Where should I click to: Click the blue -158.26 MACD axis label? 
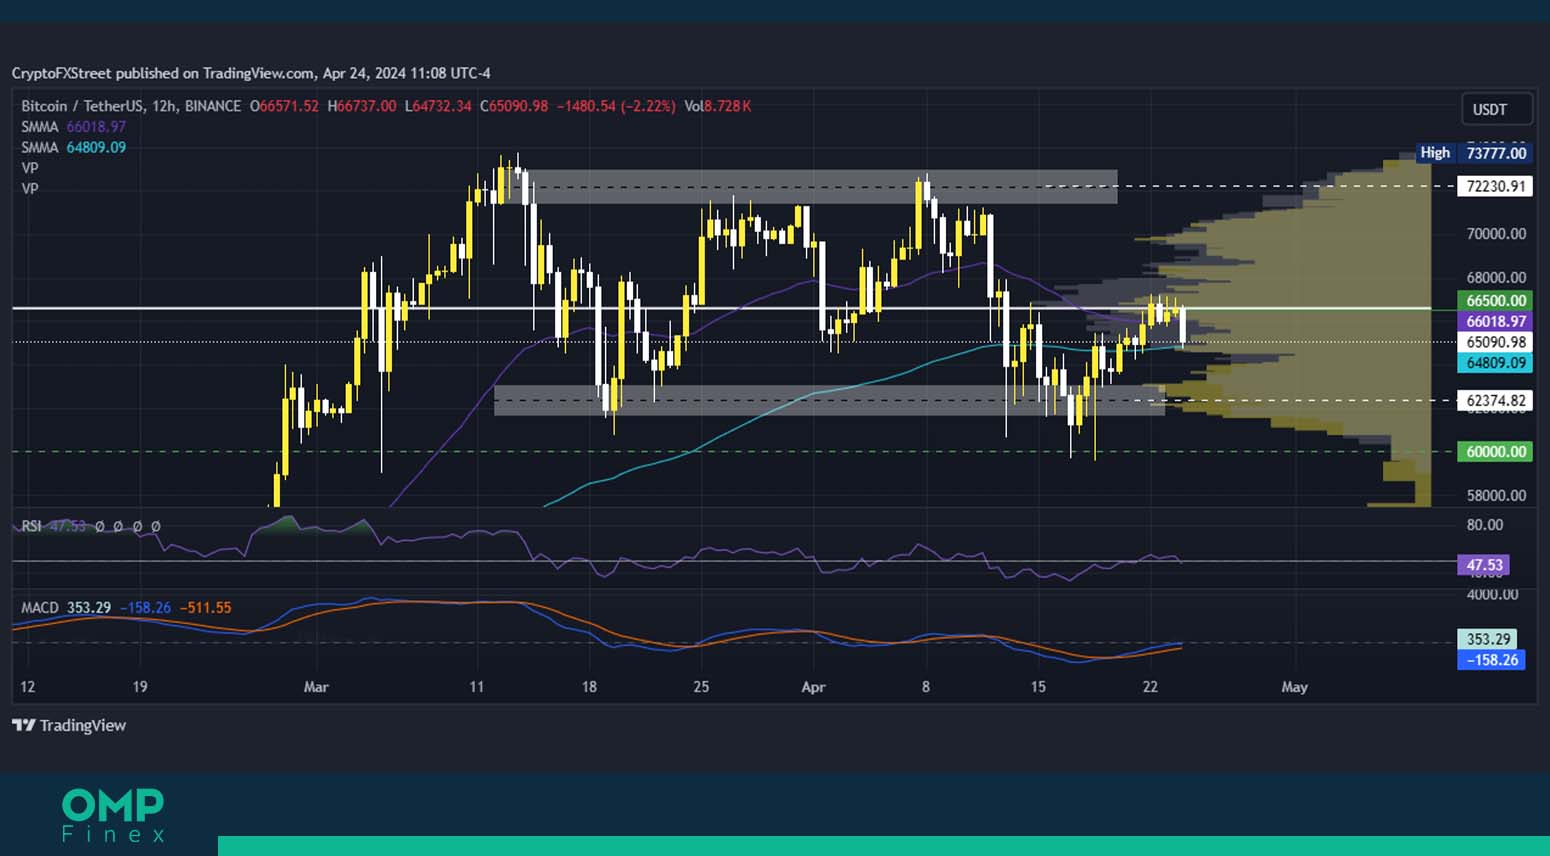click(1491, 660)
